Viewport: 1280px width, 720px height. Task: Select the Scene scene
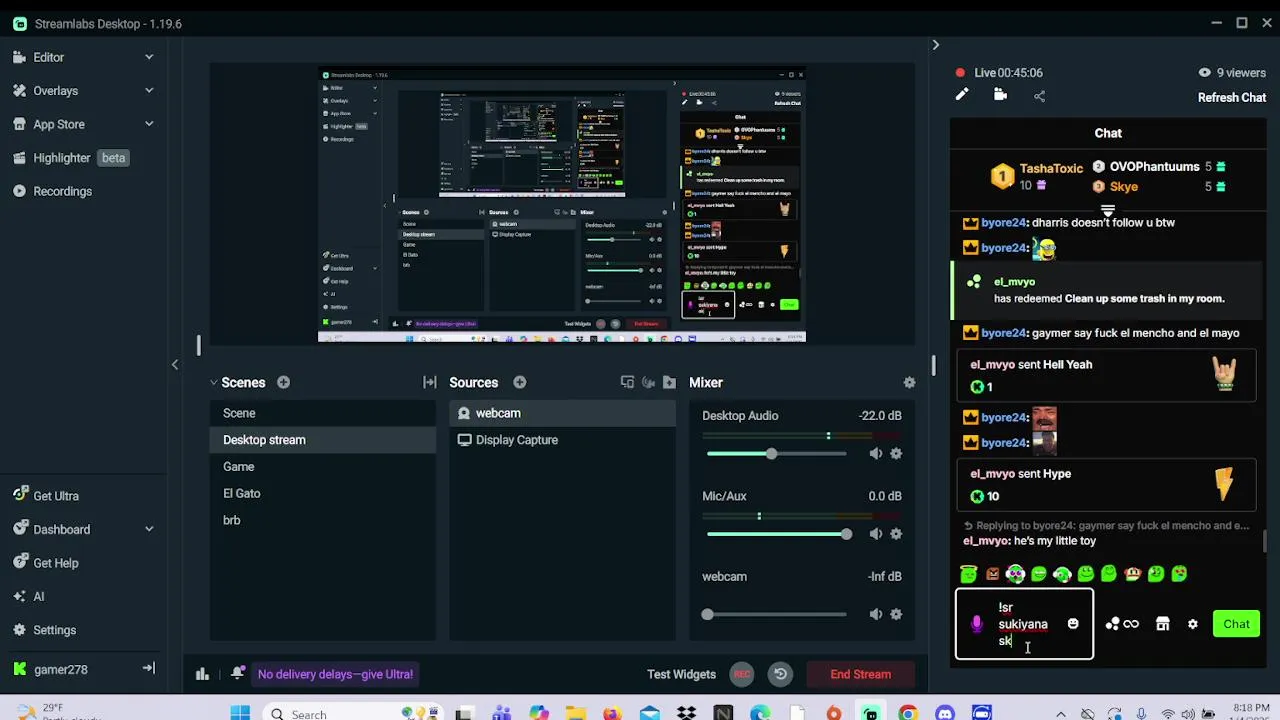pyautogui.click(x=322, y=413)
